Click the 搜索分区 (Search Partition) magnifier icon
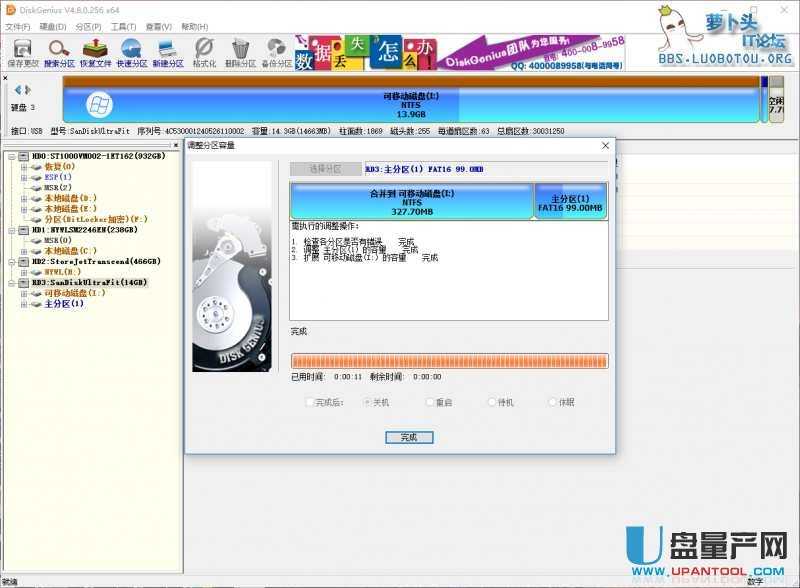 click(59, 51)
